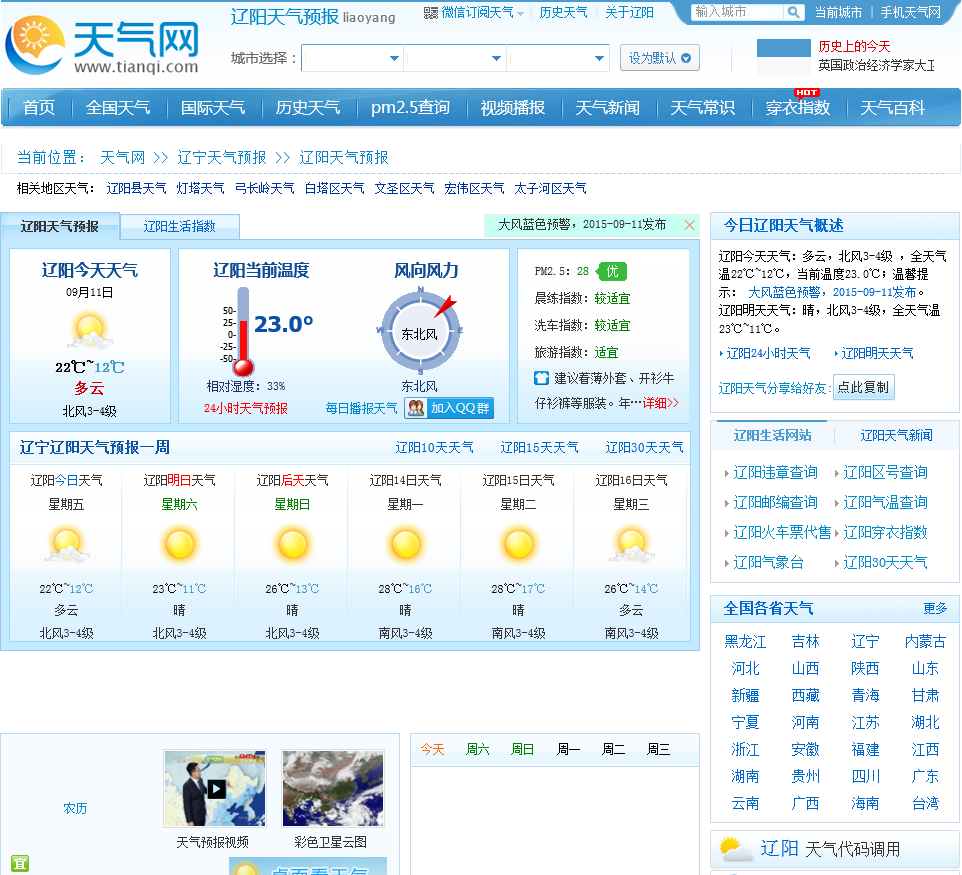Open the 辽阳15天天气 link
The height and width of the screenshot is (875, 962).
tap(539, 447)
